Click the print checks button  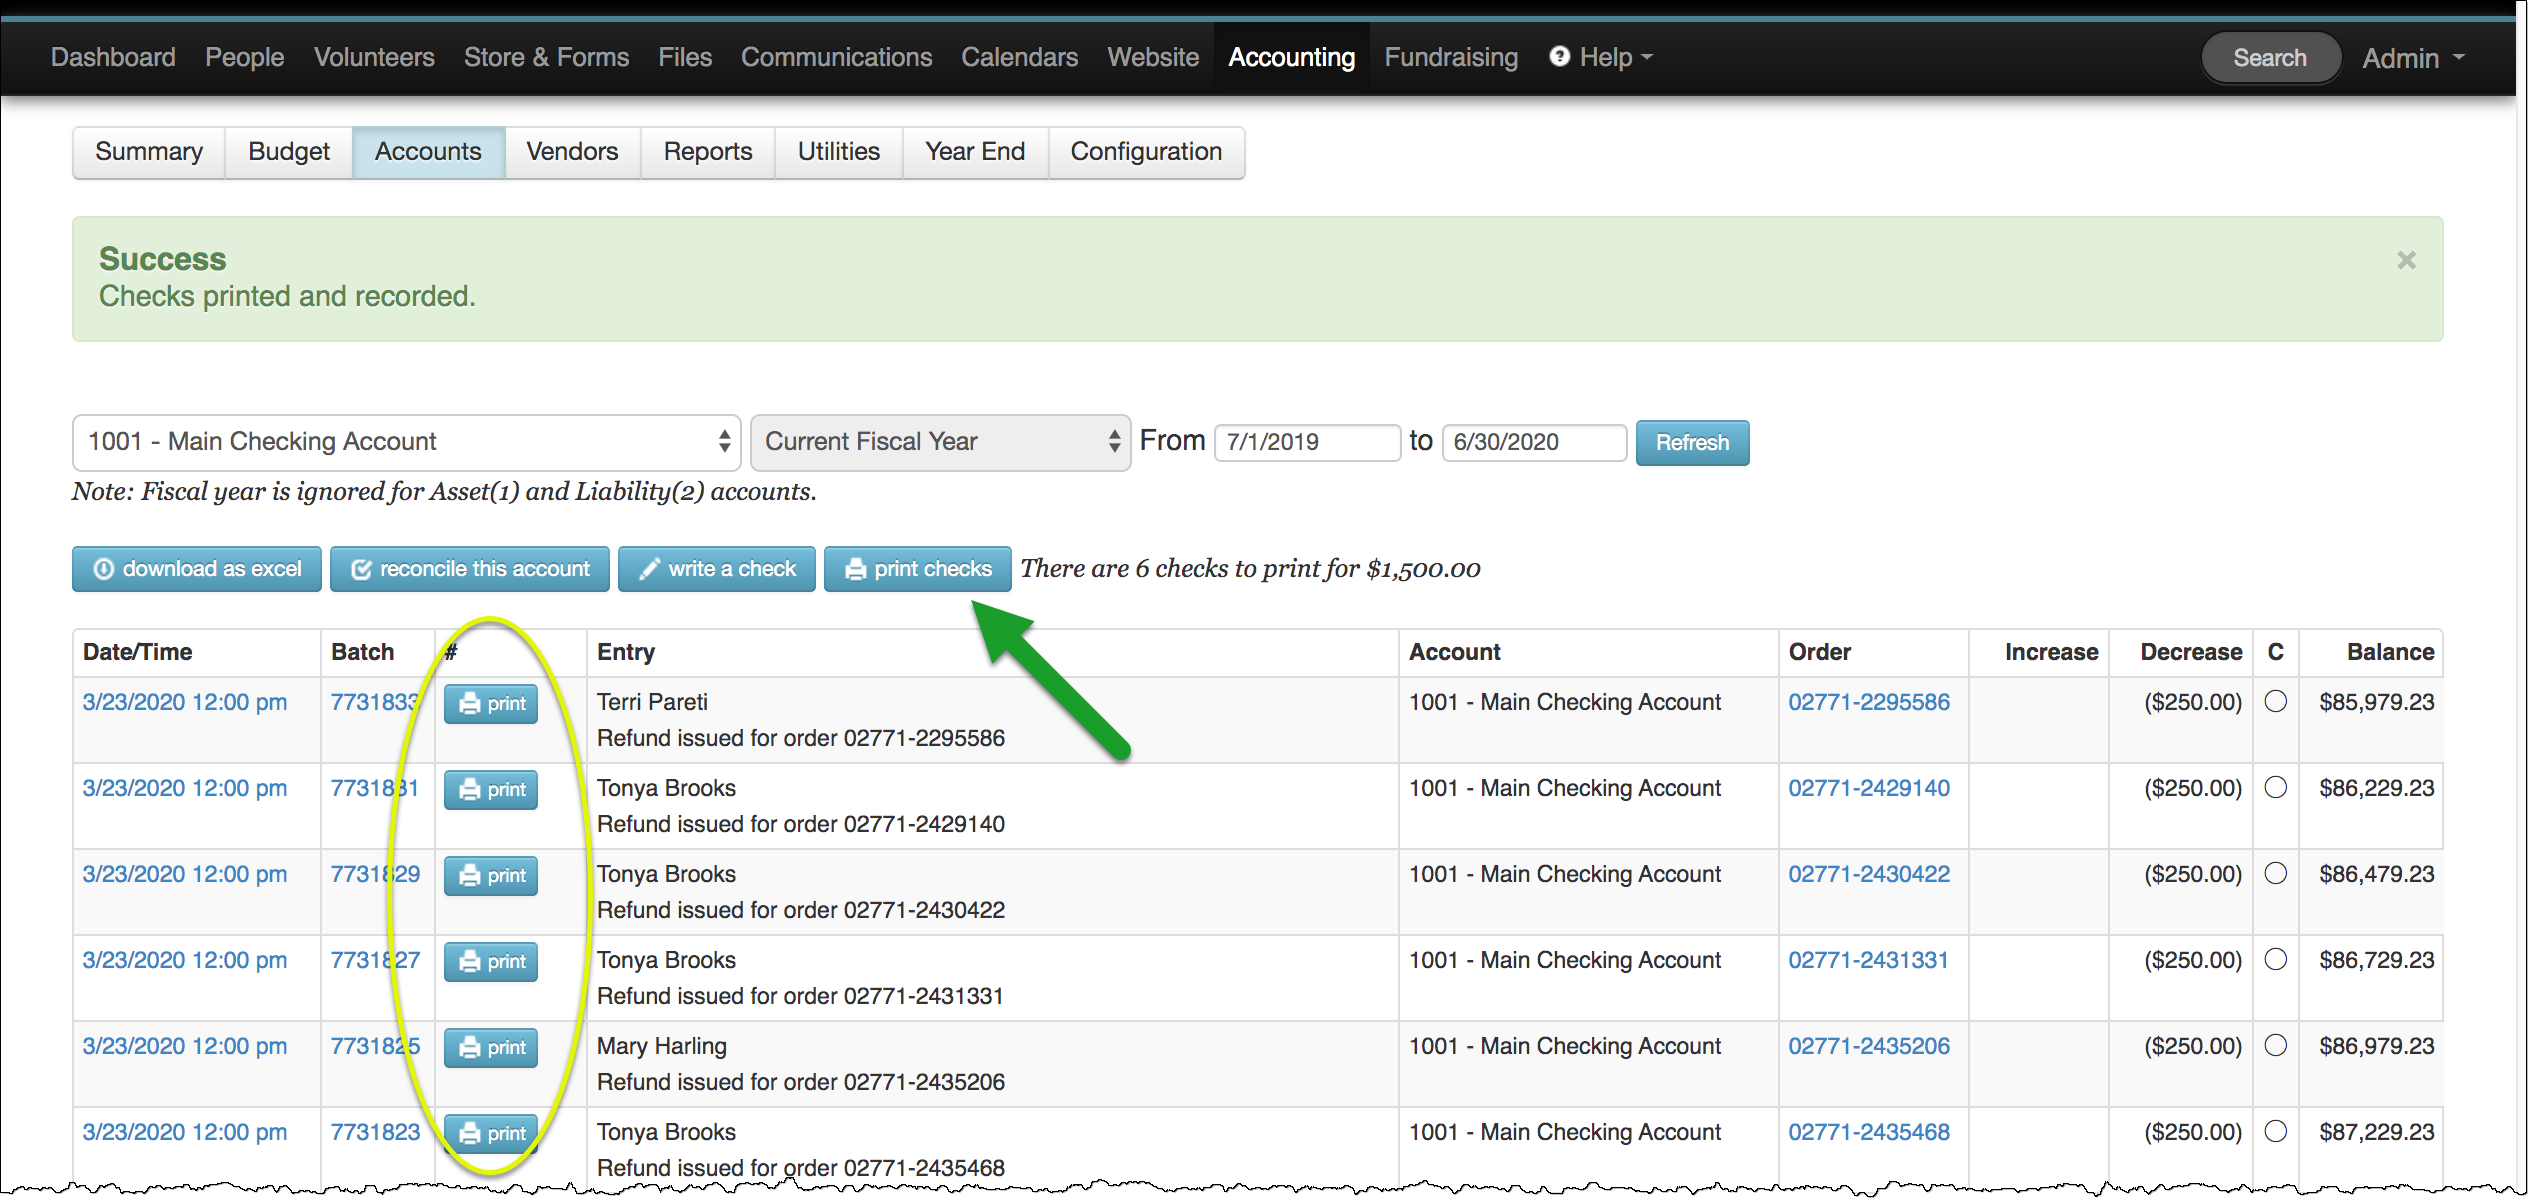pyautogui.click(x=917, y=569)
